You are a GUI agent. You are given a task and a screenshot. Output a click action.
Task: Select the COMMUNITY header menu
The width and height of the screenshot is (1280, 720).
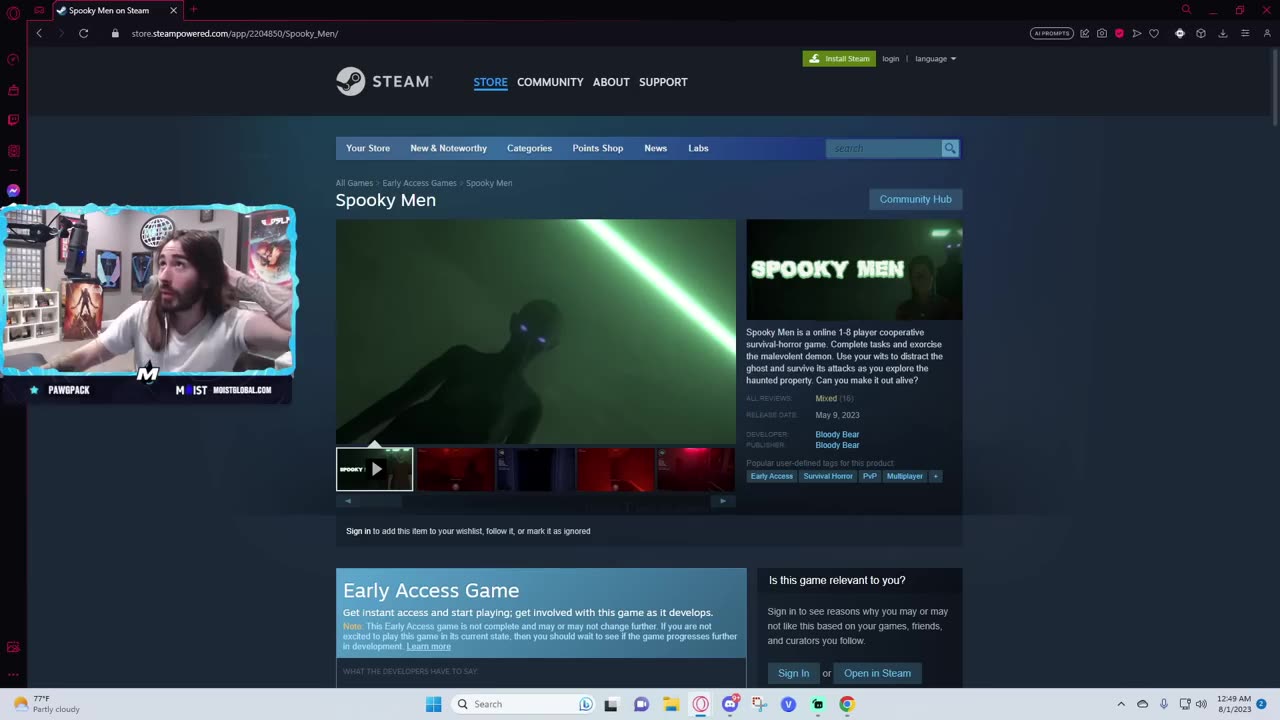pos(550,82)
